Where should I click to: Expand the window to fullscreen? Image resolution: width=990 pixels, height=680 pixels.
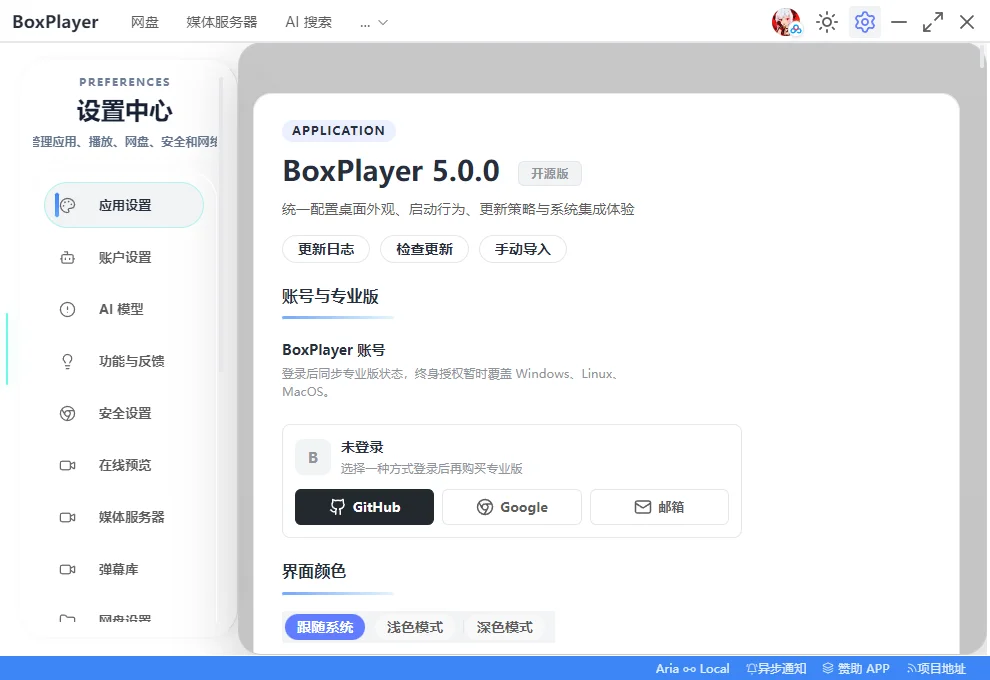click(x=933, y=22)
